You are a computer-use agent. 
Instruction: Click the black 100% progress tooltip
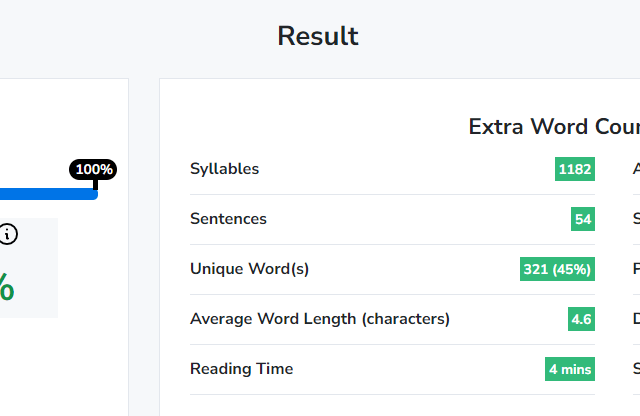pyautogui.click(x=93, y=169)
